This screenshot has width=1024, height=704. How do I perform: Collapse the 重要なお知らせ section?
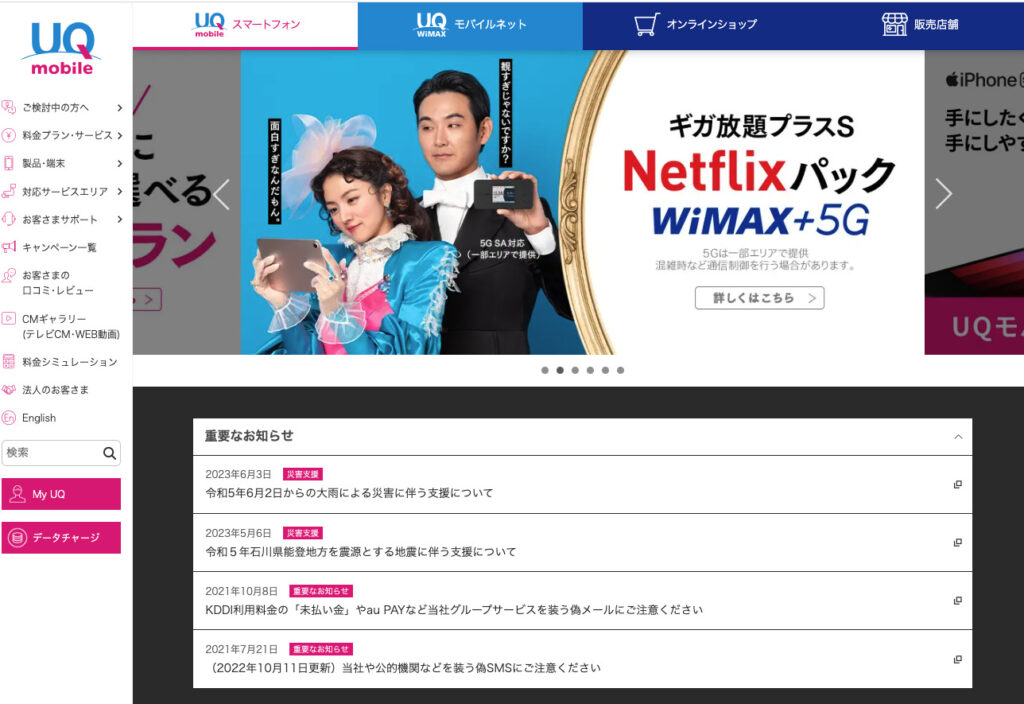coord(958,437)
